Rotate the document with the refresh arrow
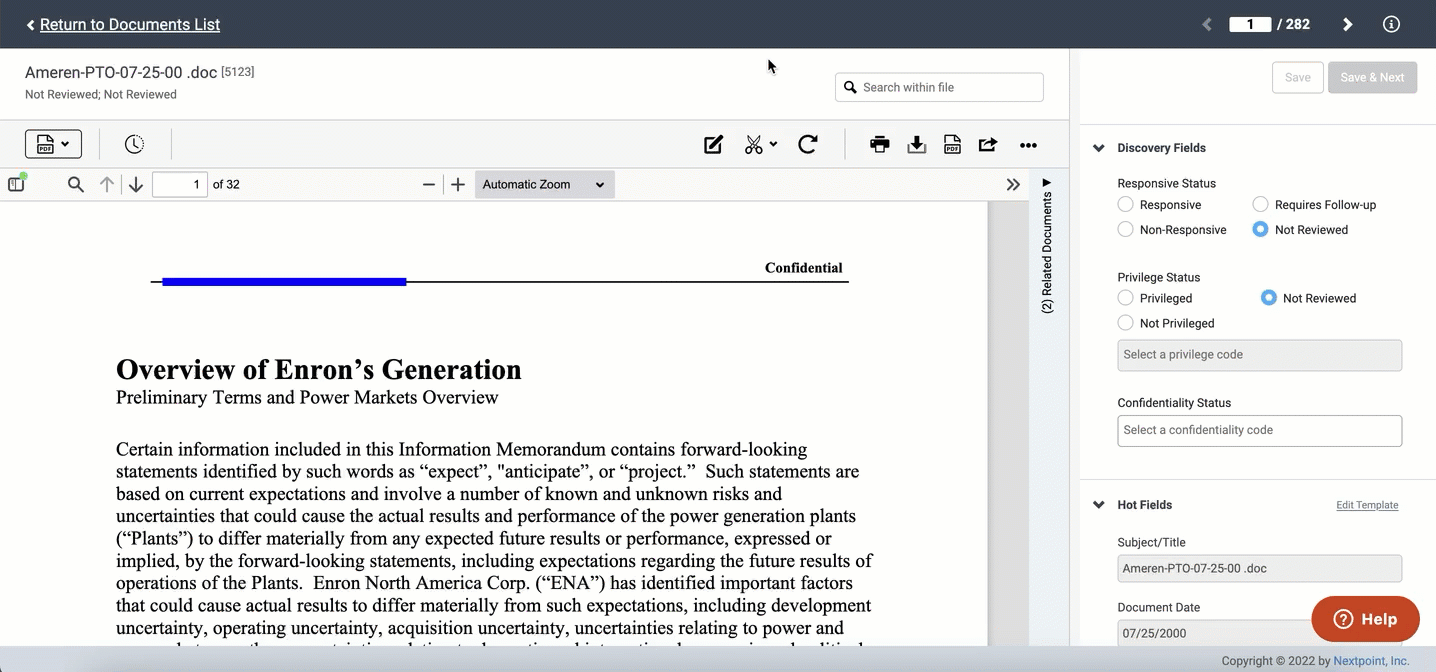Image resolution: width=1436 pixels, height=672 pixels. point(808,145)
